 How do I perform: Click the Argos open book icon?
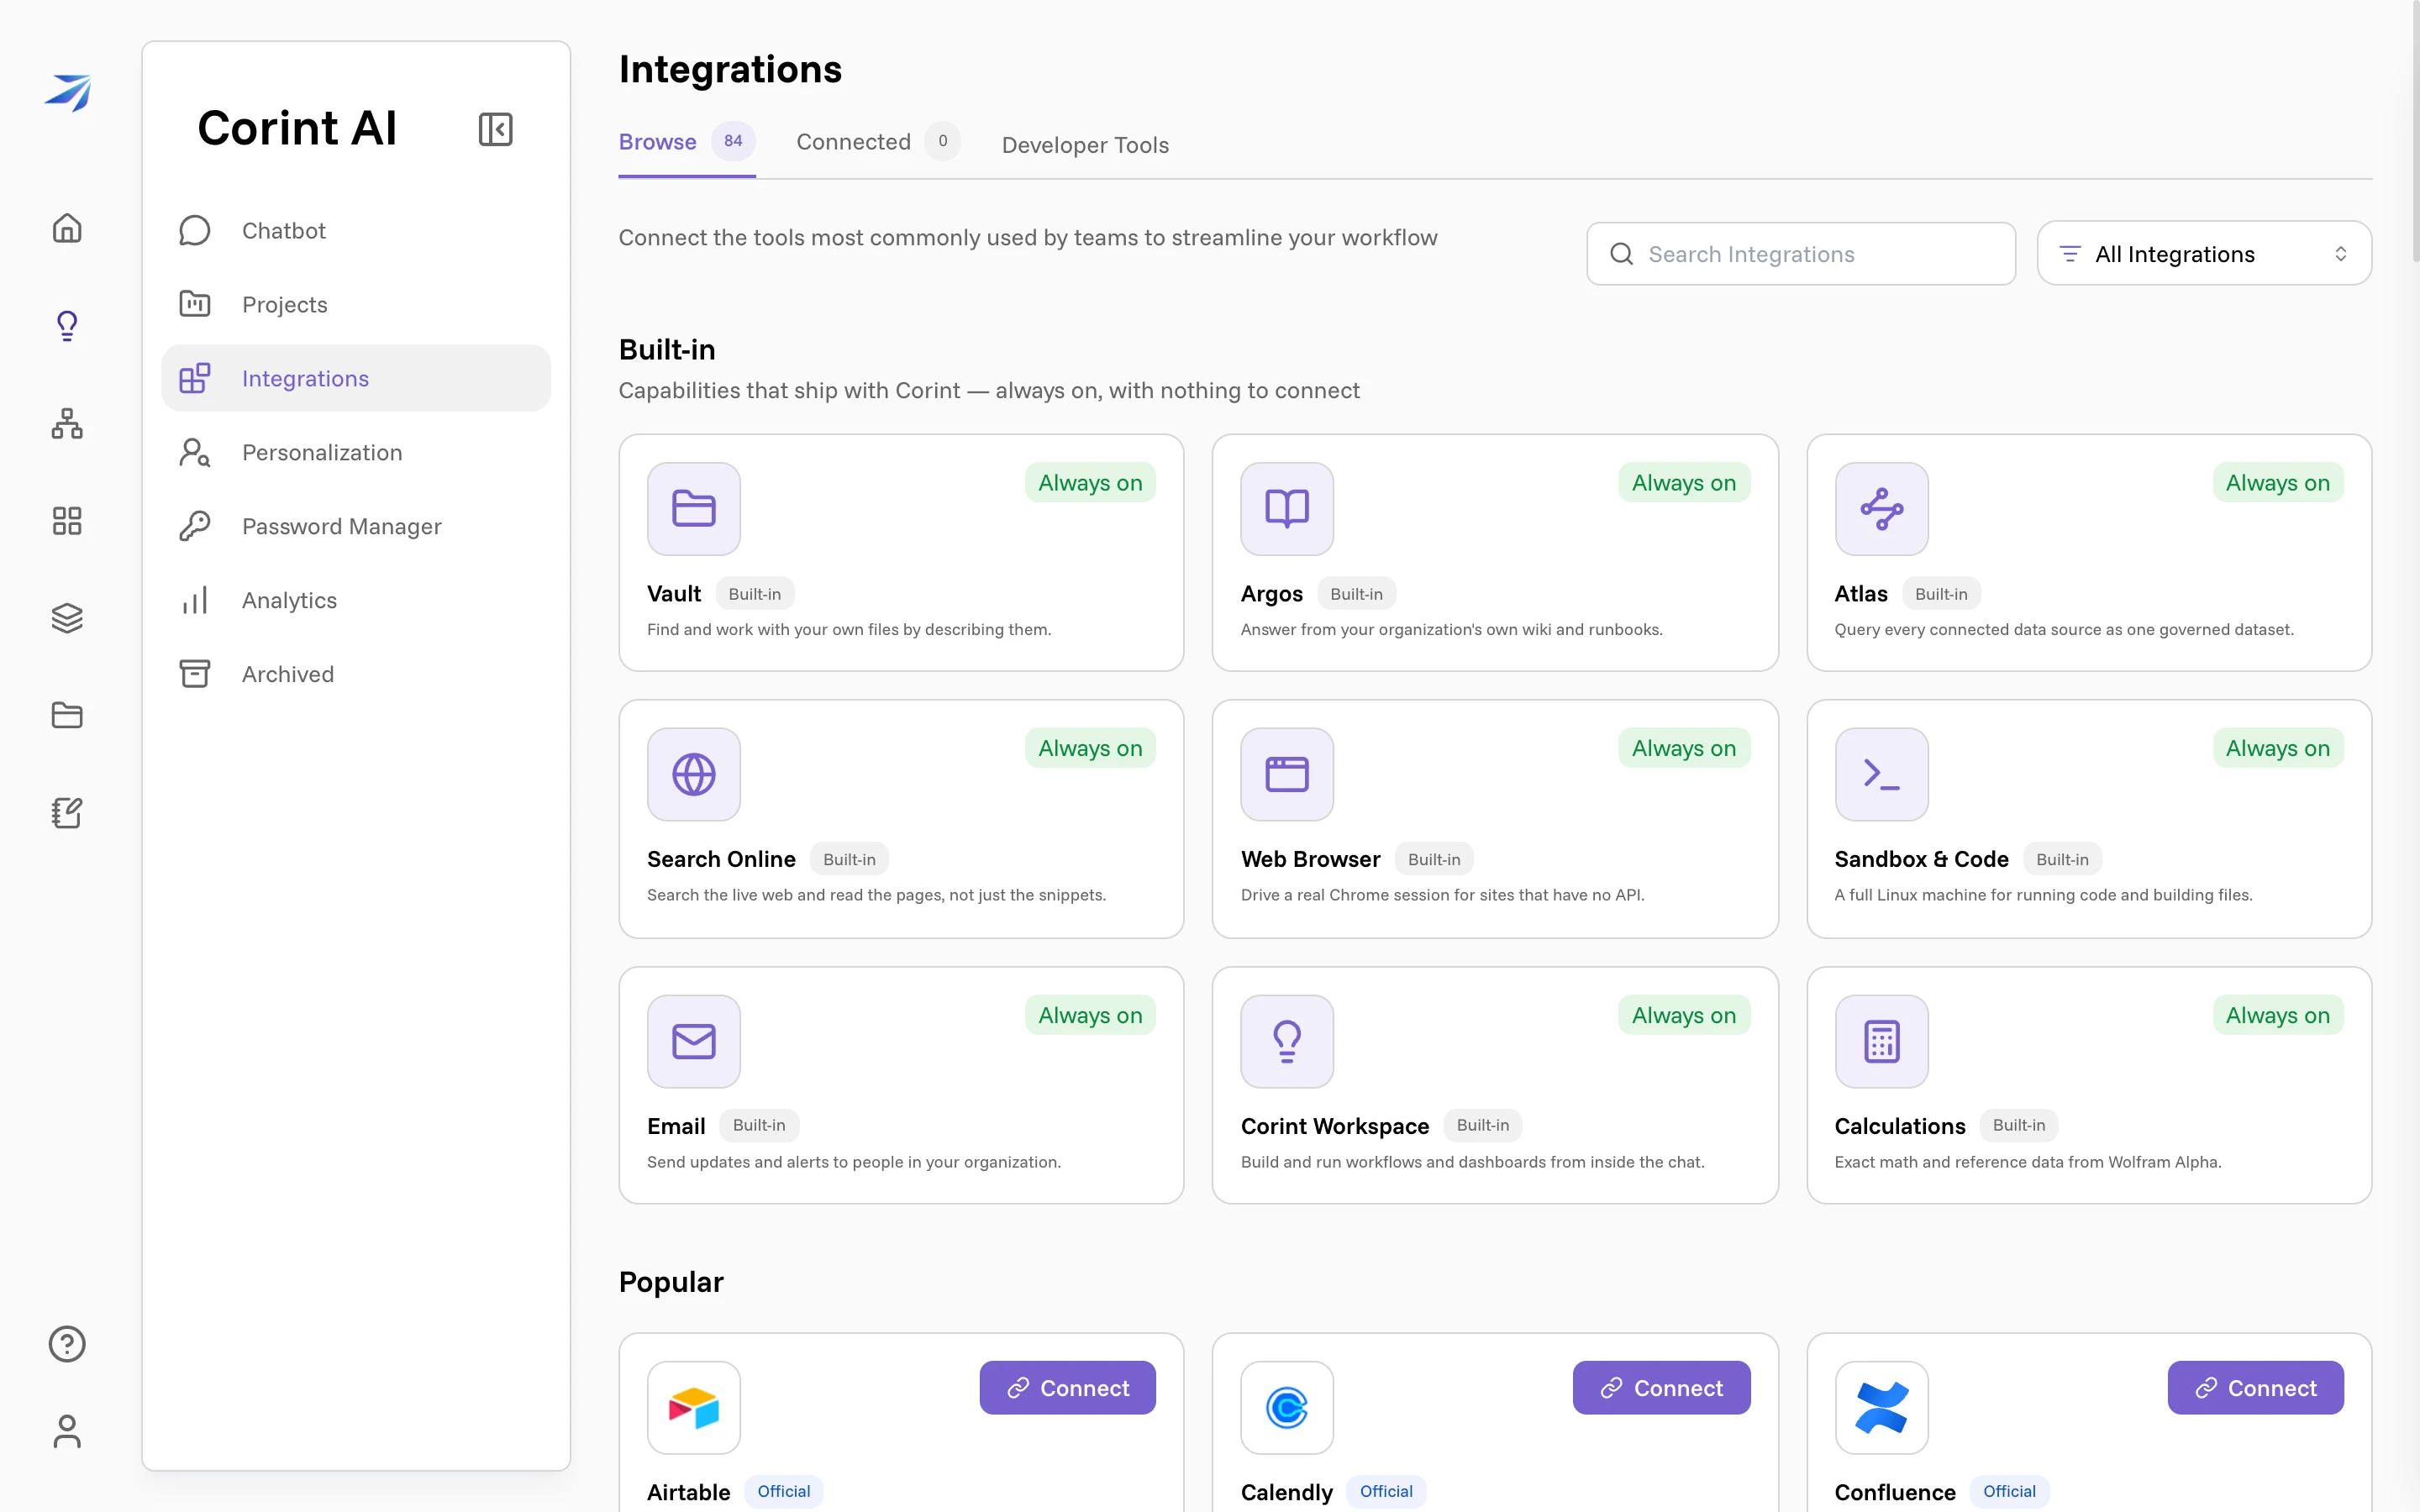[x=1287, y=508]
